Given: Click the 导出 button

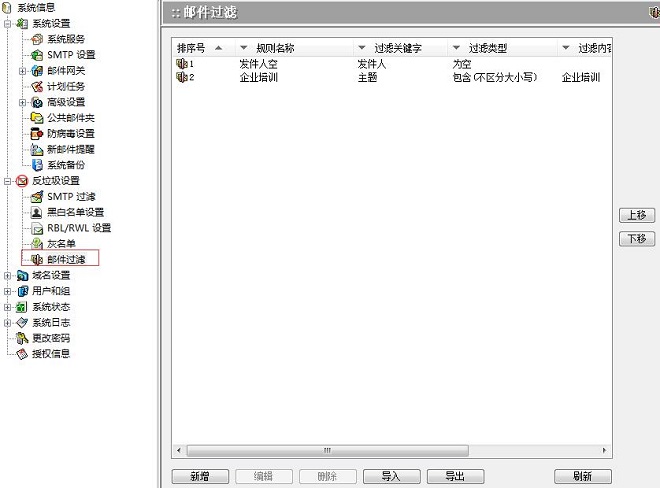Looking at the screenshot, I should pos(455,477).
